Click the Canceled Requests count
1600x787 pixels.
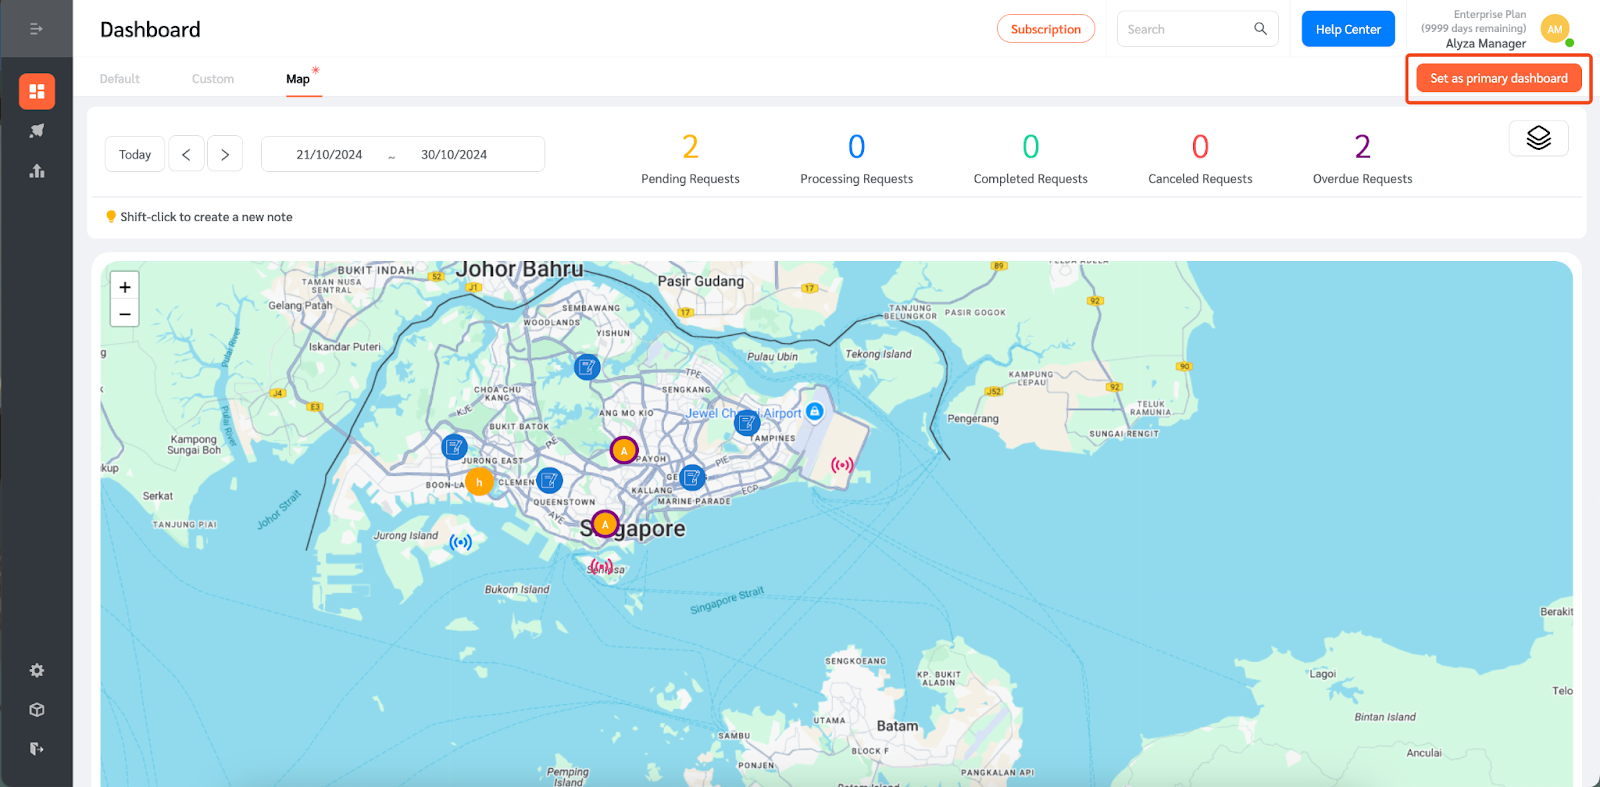pos(1200,147)
